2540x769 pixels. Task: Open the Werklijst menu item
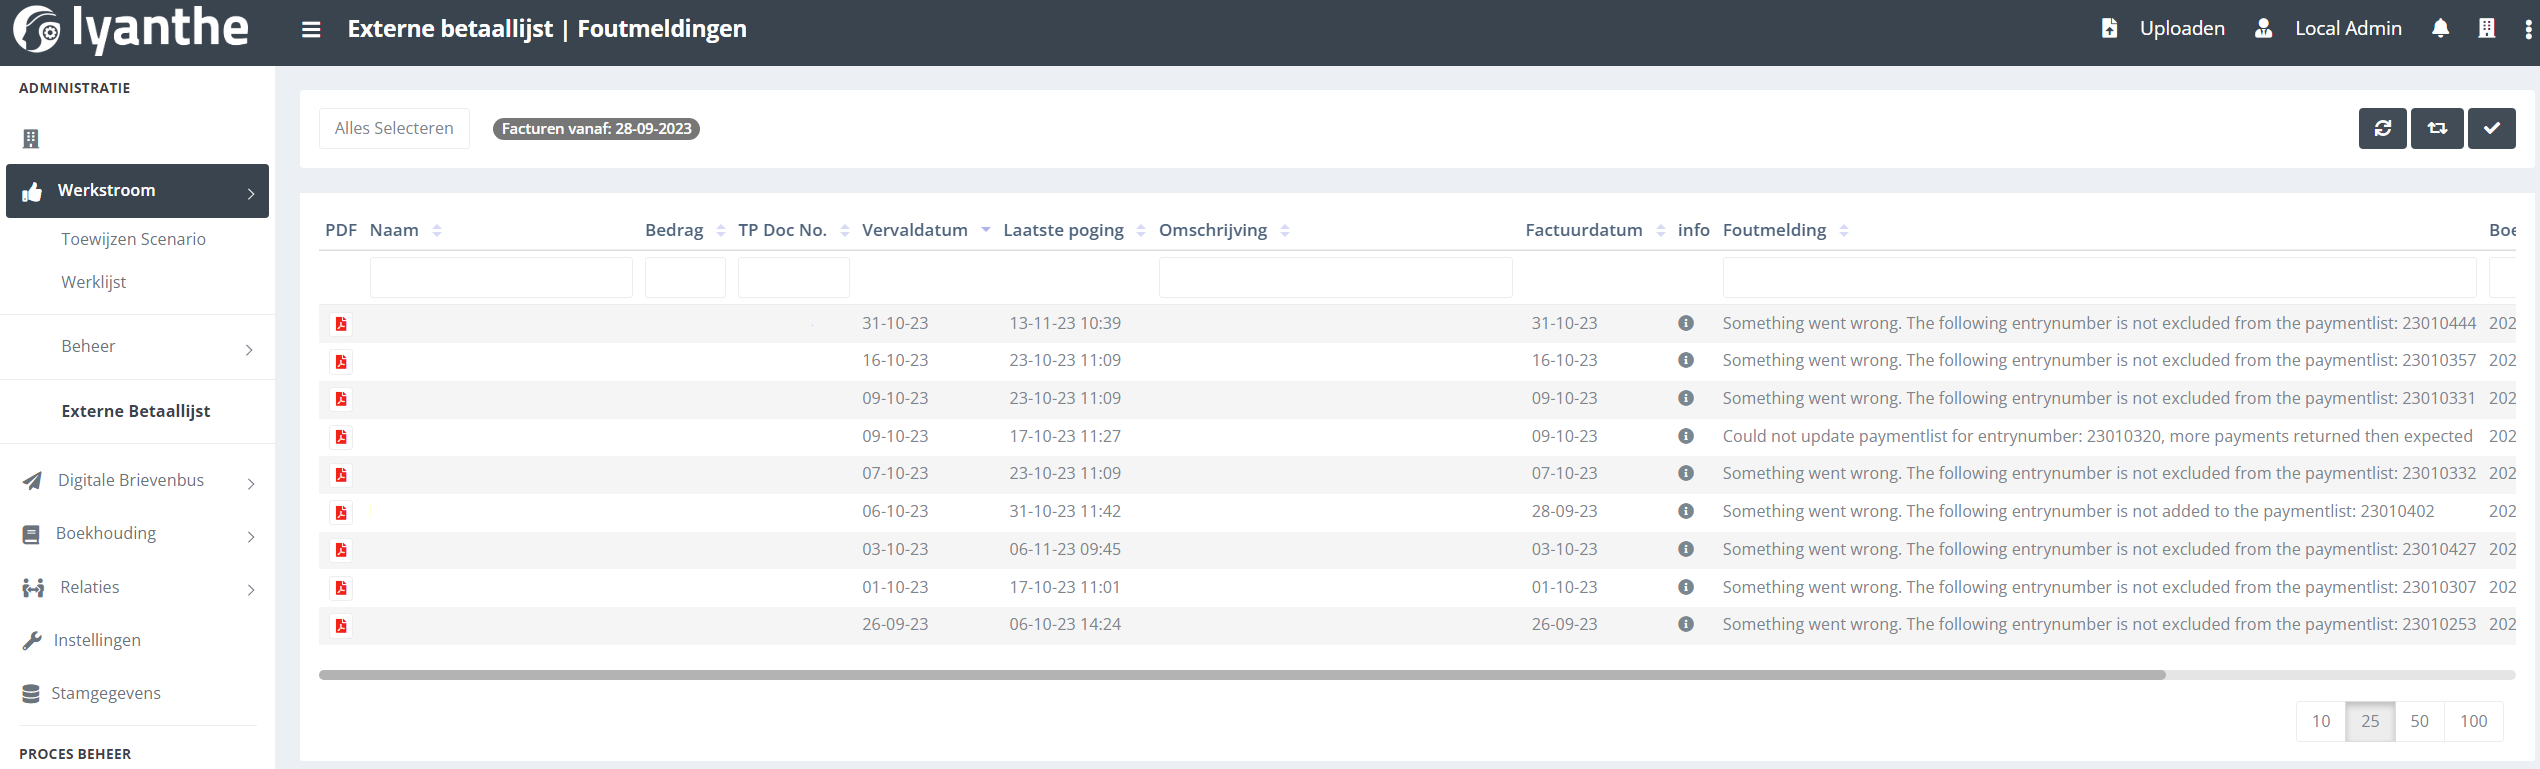(x=94, y=282)
